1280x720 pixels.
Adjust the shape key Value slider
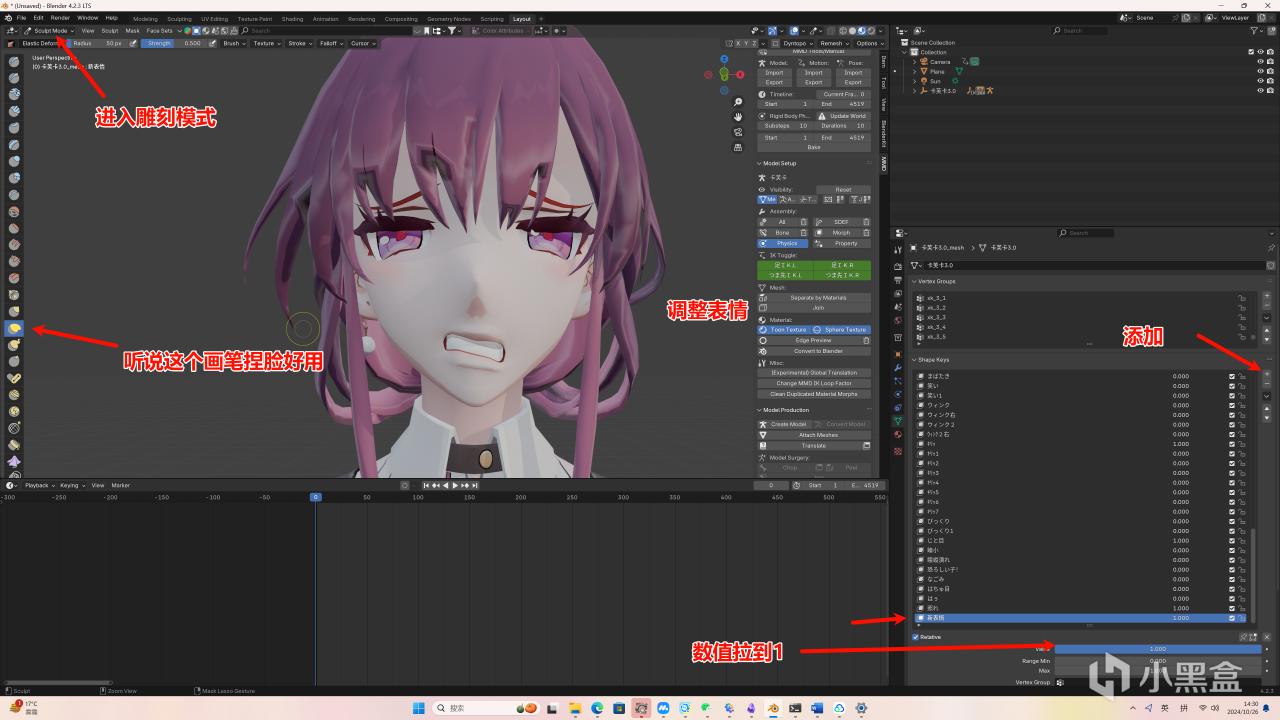click(x=1158, y=649)
